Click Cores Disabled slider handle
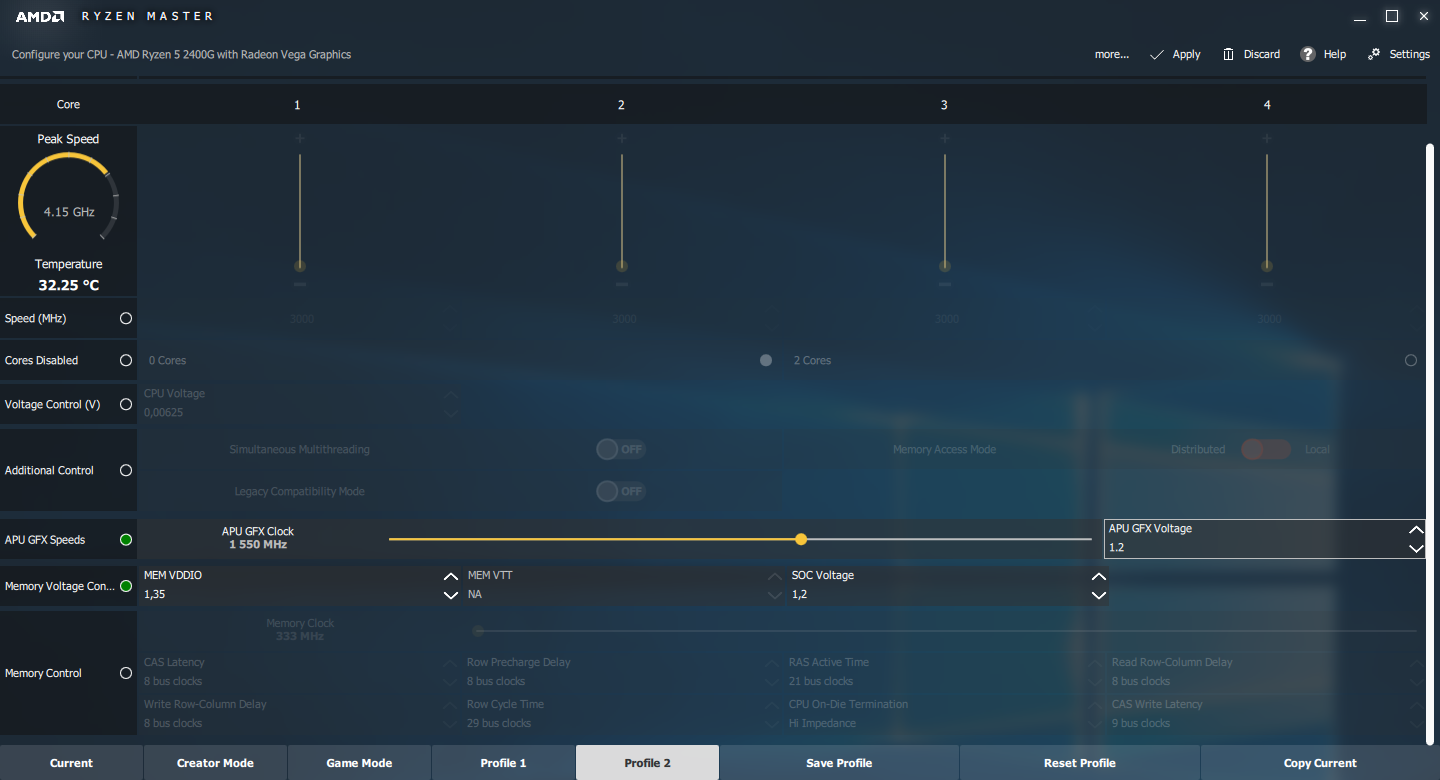 click(x=766, y=360)
